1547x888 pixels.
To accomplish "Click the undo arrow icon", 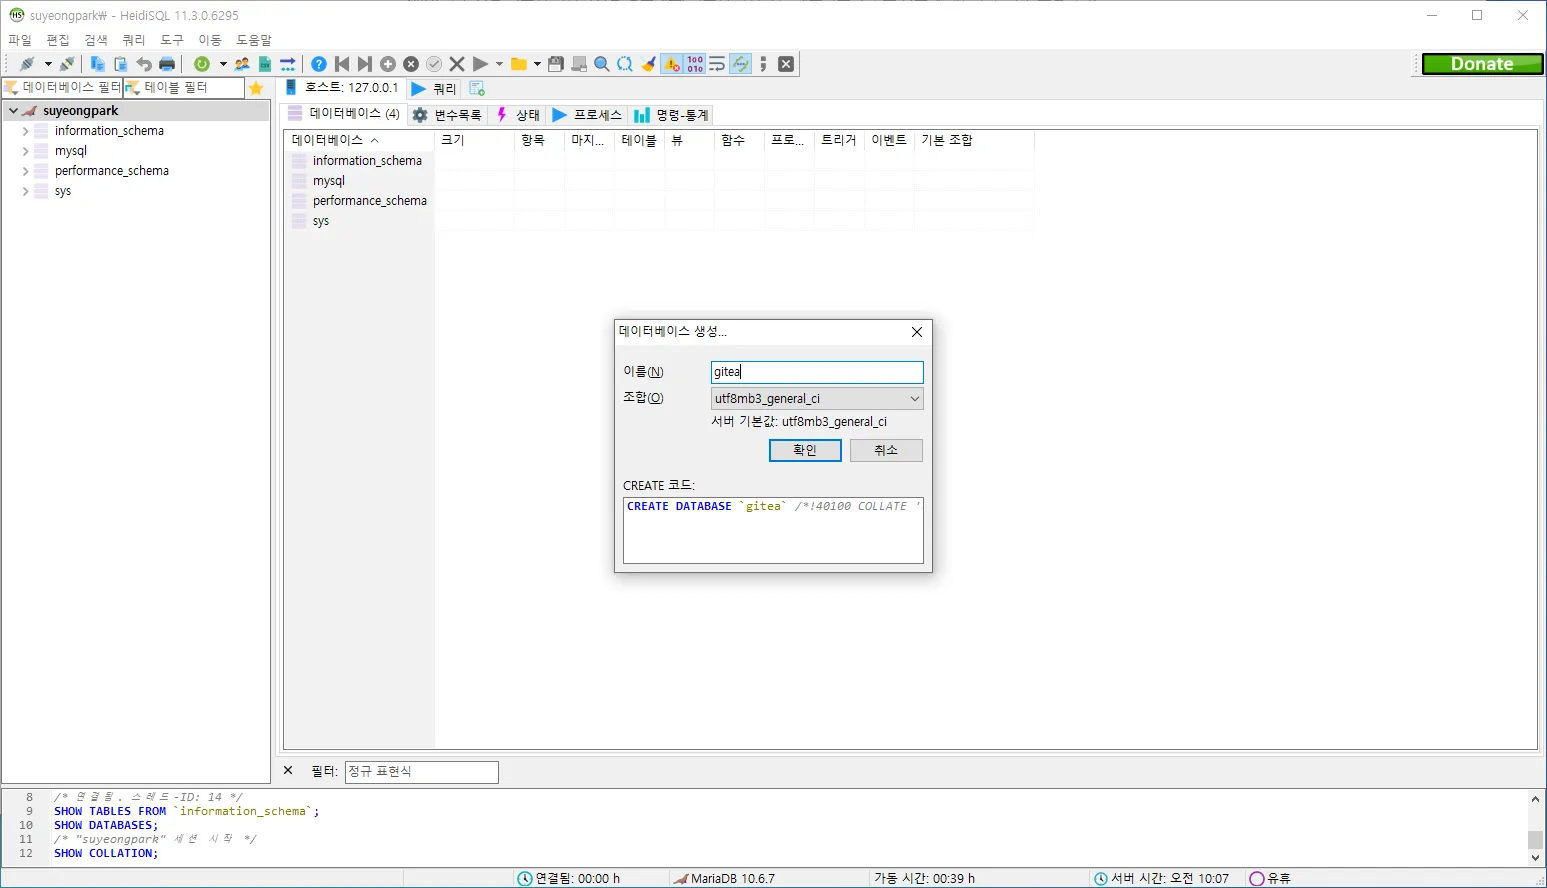I will 144,64.
